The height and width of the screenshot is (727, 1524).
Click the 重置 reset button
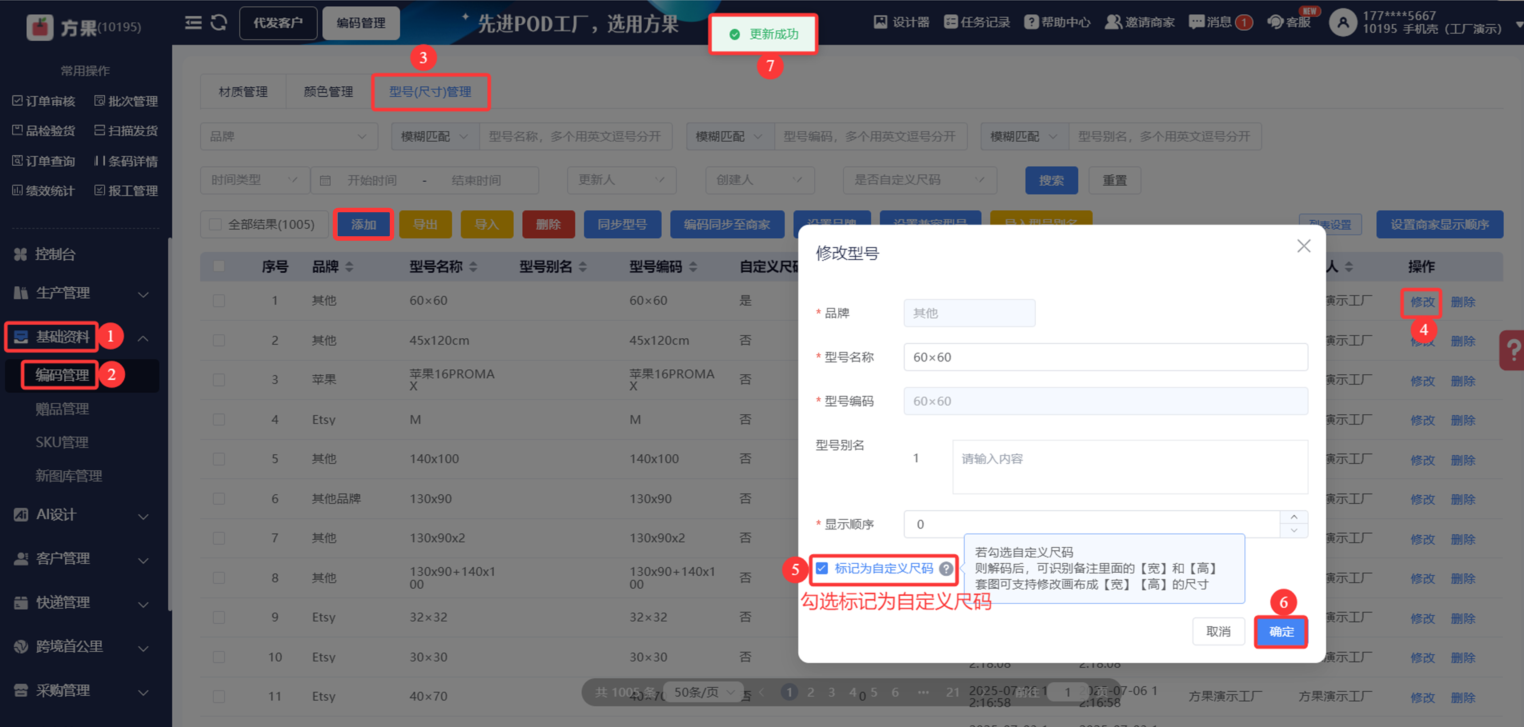click(1114, 181)
